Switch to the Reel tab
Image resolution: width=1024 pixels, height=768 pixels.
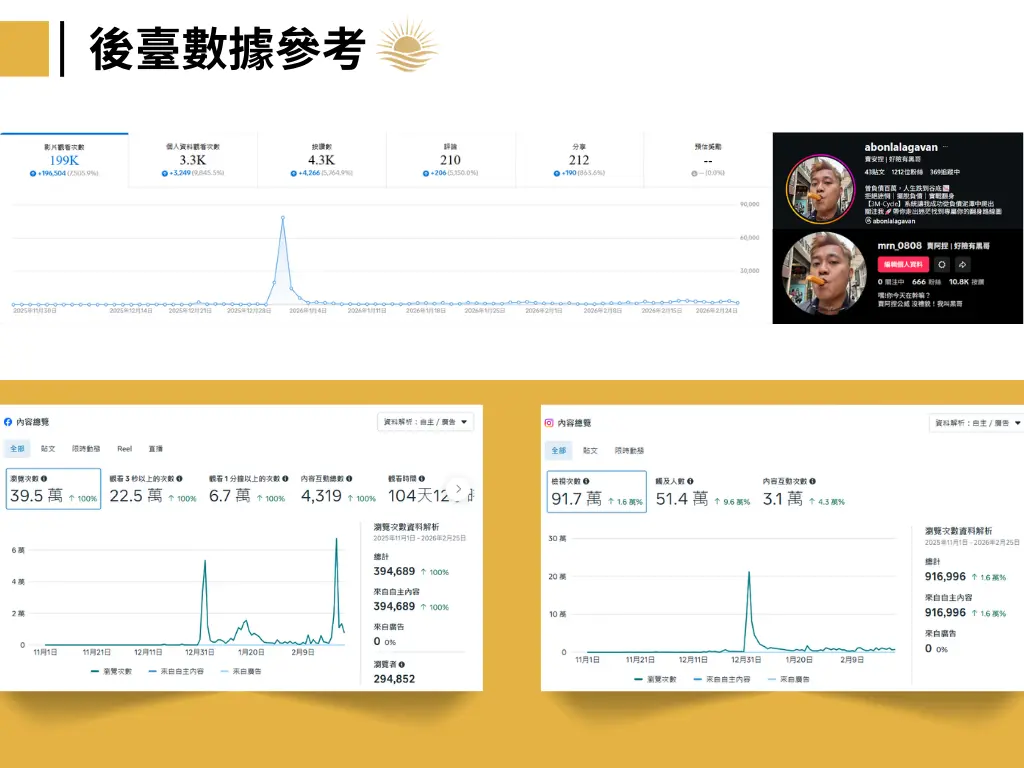pyautogui.click(x=124, y=449)
